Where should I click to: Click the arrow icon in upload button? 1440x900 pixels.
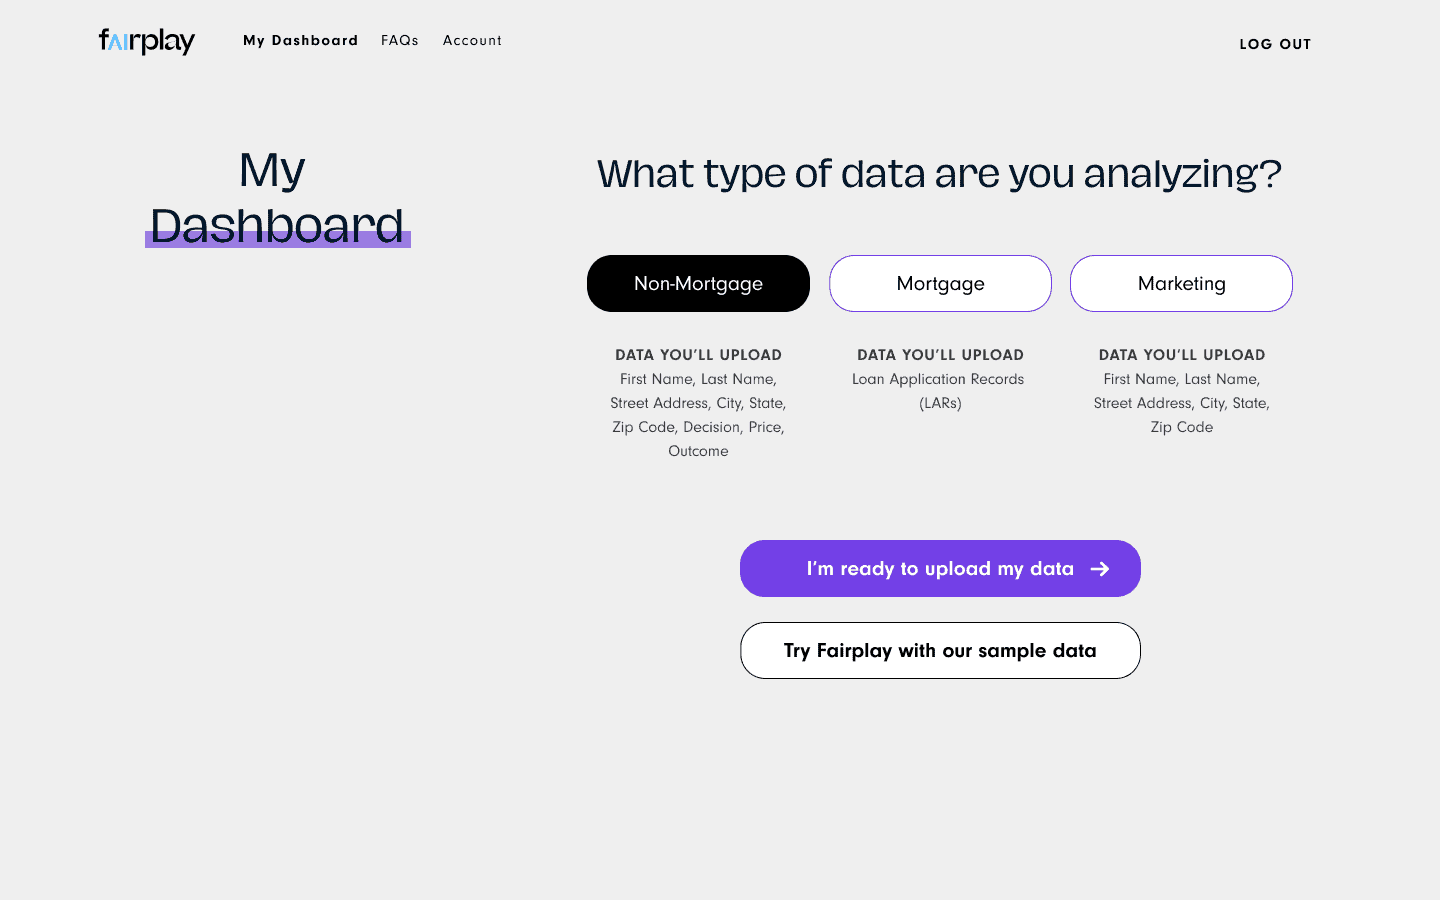(x=1100, y=569)
